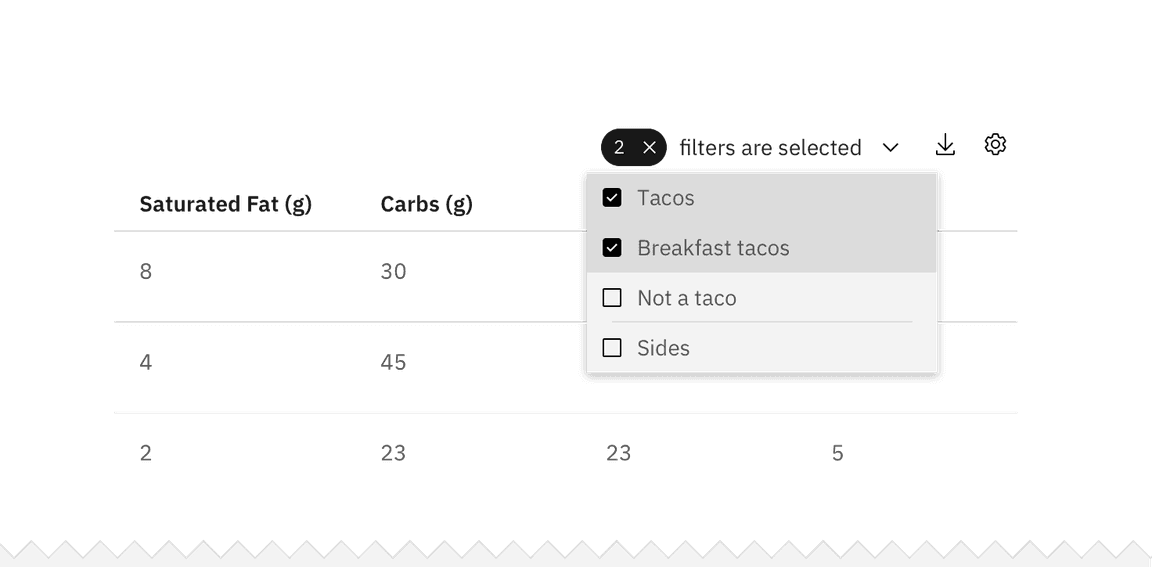Select the Sides option label
This screenshot has width=1152, height=567.
point(663,348)
